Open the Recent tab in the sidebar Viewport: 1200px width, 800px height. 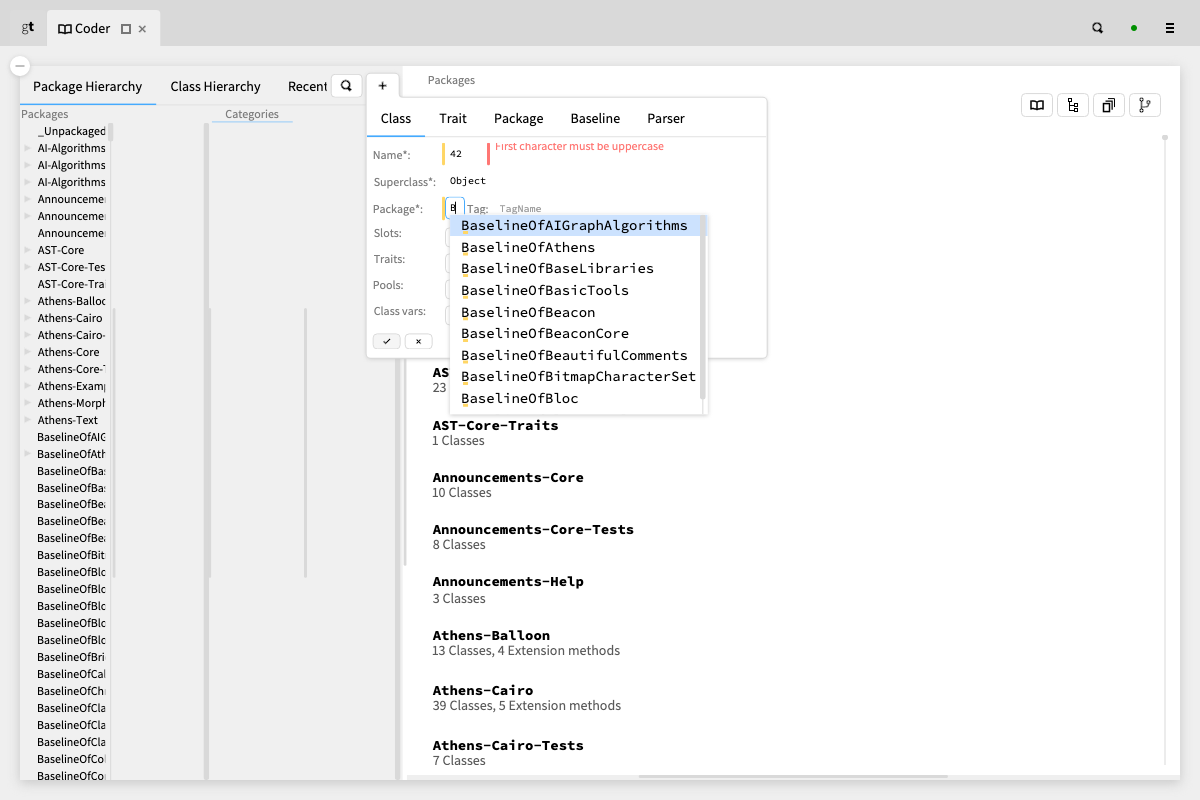coord(307,87)
